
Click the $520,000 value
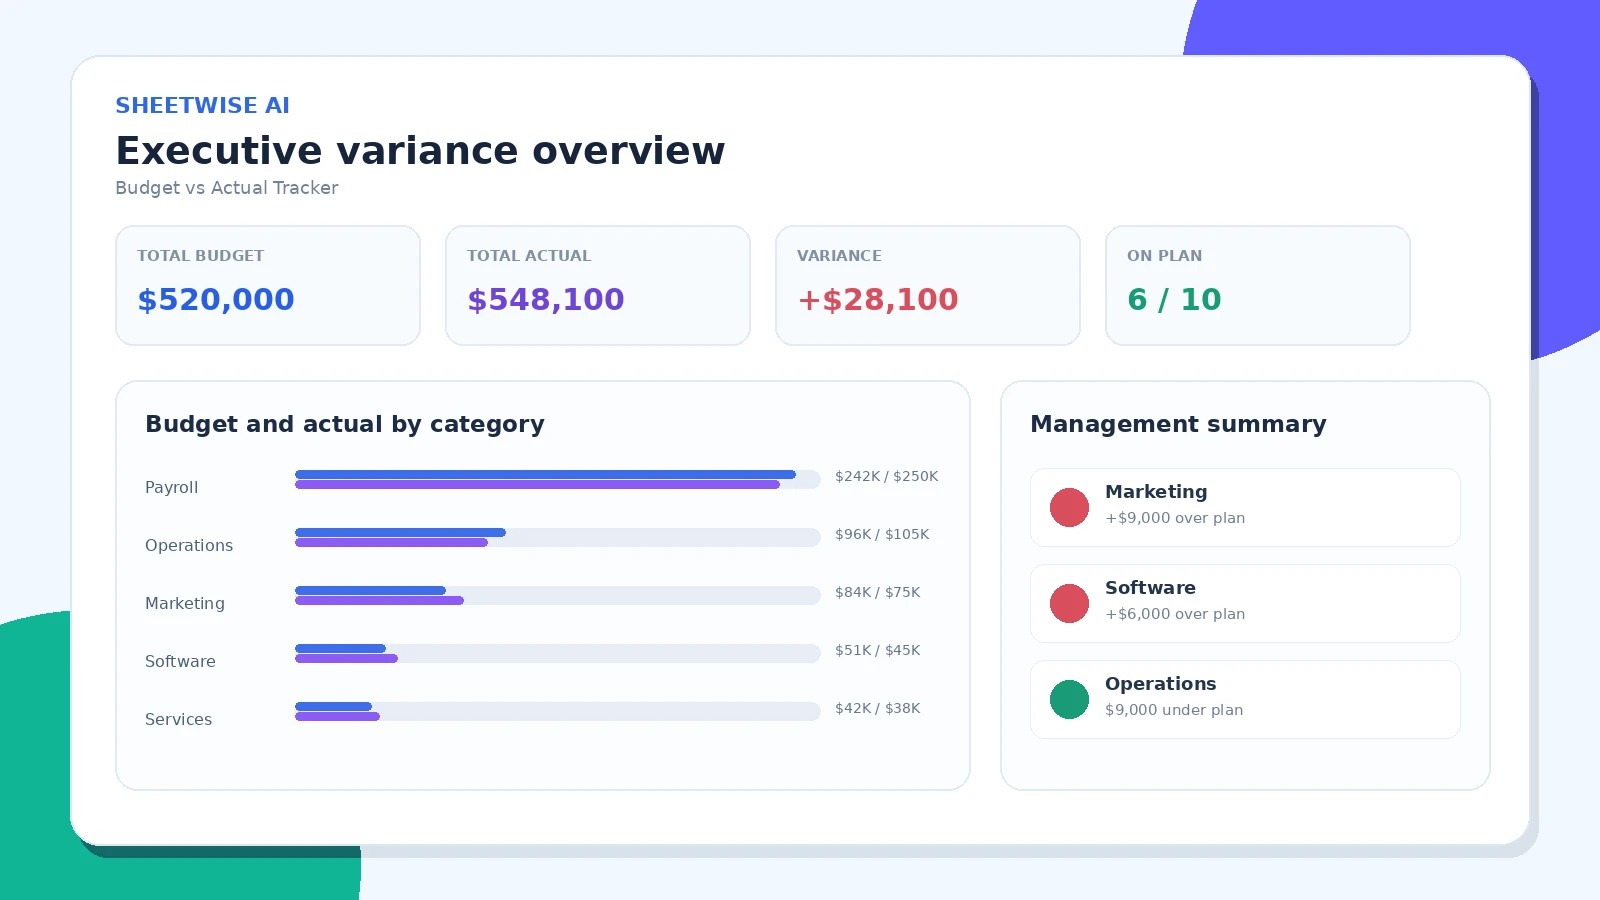coord(216,299)
